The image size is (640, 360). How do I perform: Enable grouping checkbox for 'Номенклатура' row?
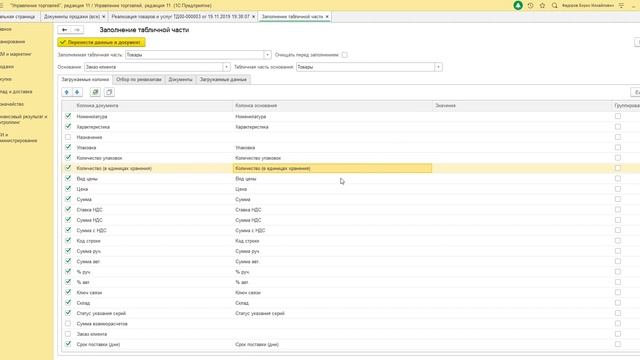[618, 116]
